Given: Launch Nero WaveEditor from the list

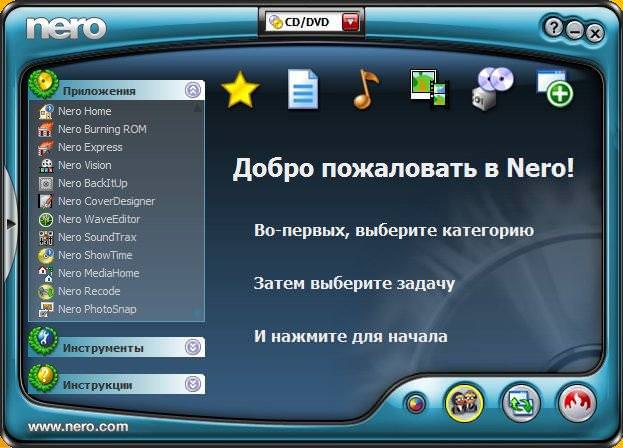Looking at the screenshot, I should pyautogui.click(x=99, y=219).
